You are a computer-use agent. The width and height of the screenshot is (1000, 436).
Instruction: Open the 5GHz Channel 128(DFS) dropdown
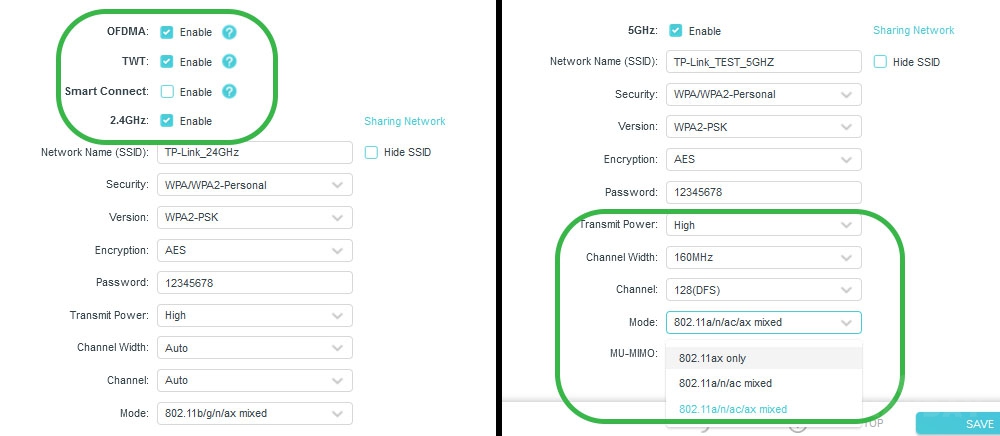(763, 289)
